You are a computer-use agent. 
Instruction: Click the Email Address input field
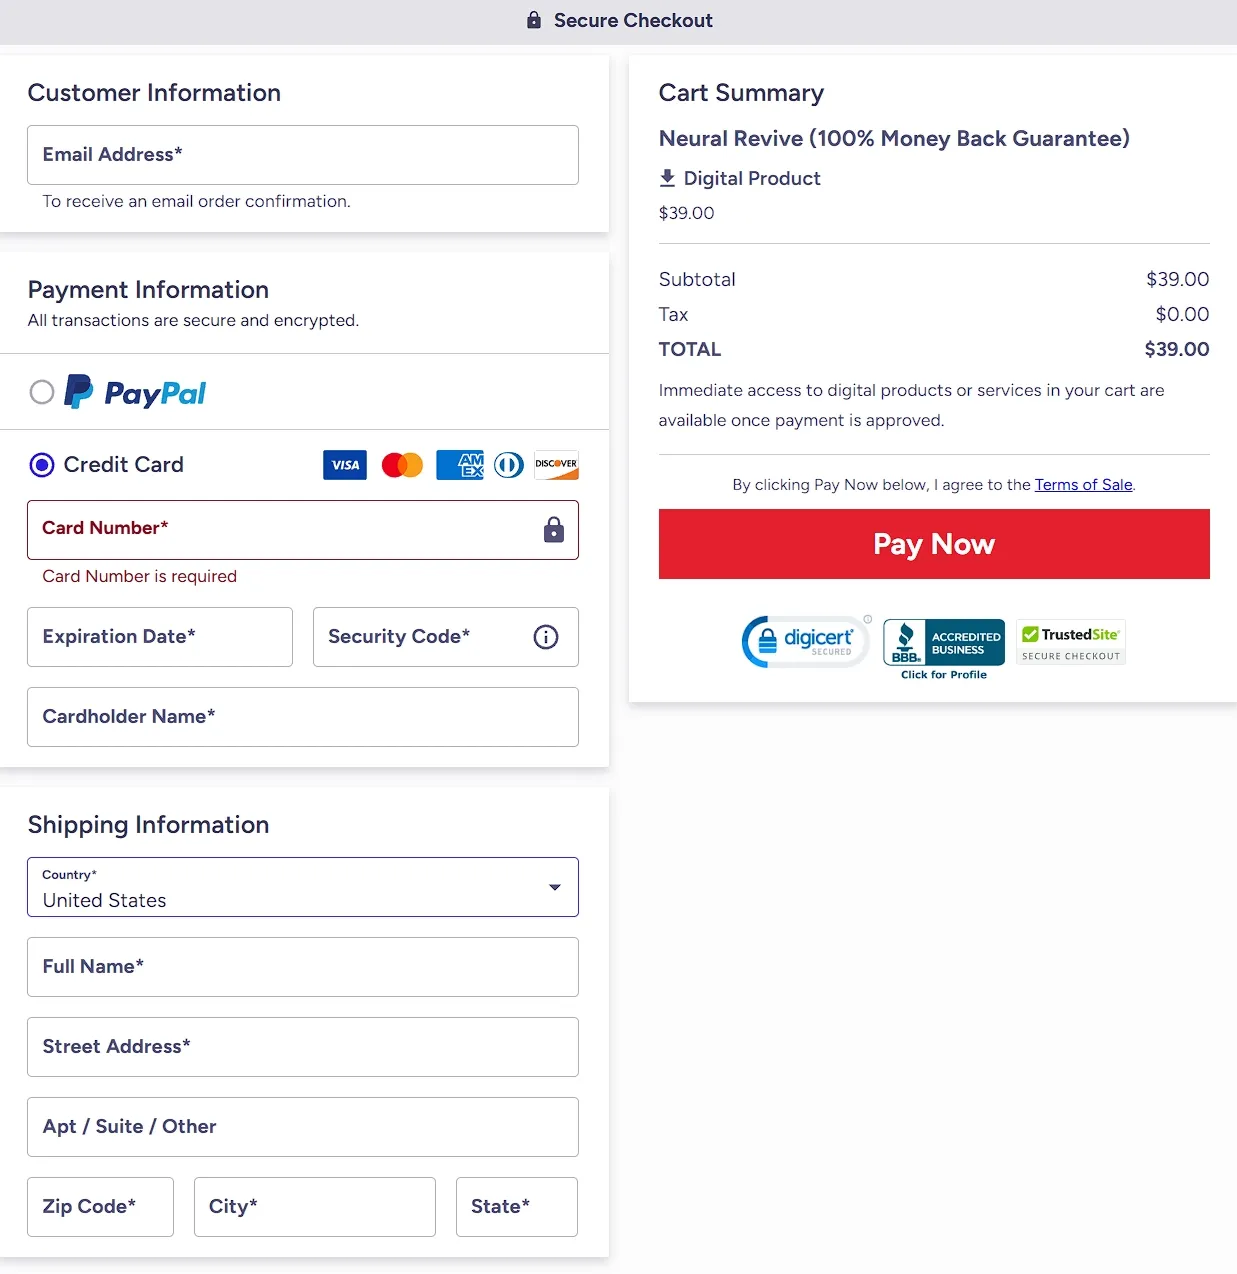[x=303, y=155]
